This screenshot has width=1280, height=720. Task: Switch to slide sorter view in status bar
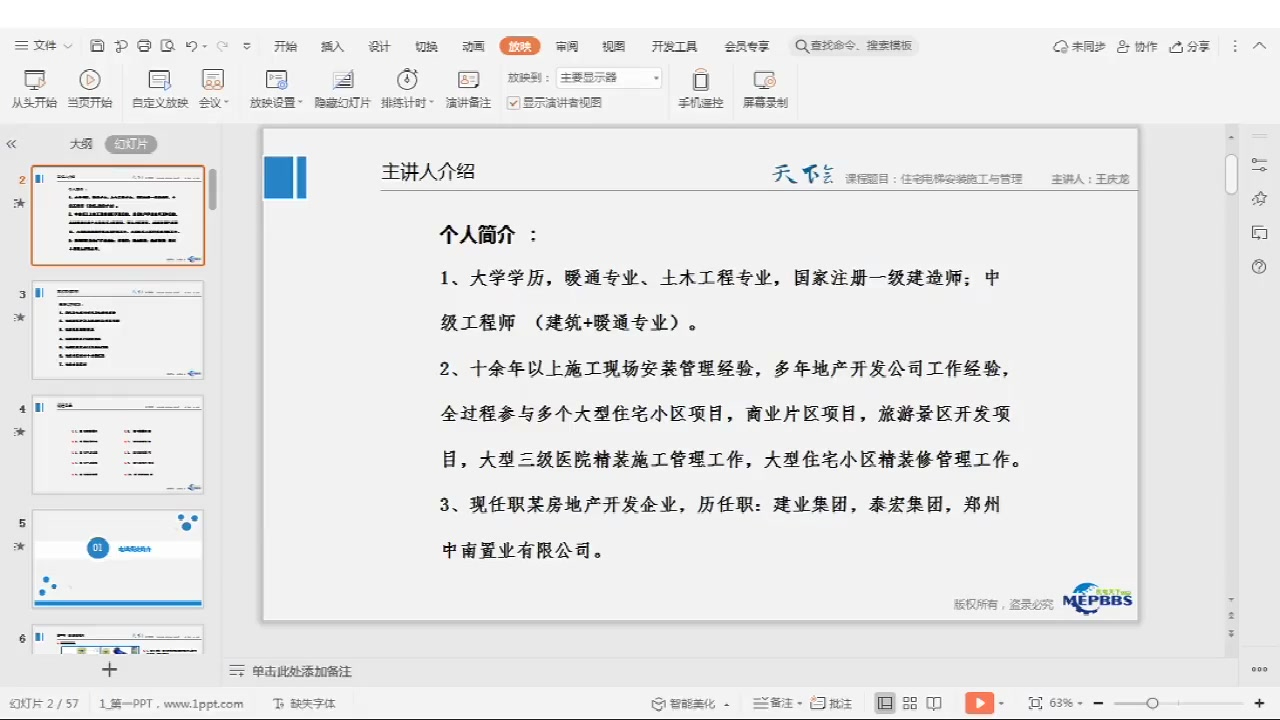[909, 703]
